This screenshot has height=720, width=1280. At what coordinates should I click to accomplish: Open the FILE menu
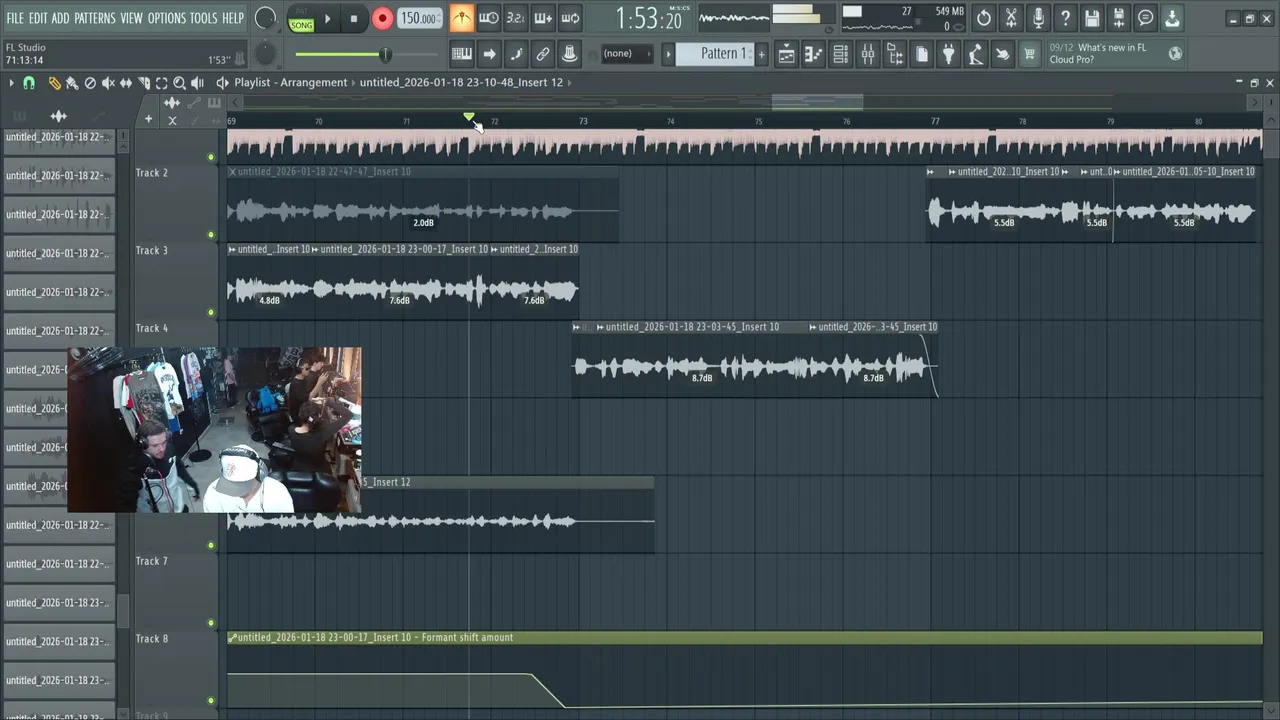click(x=15, y=18)
